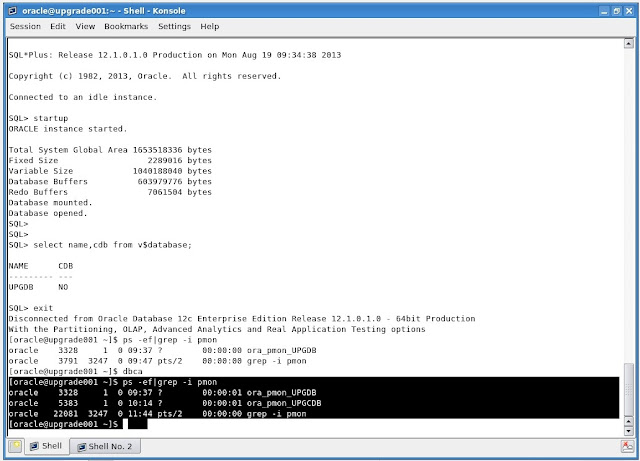The height and width of the screenshot is (461, 640).
Task: Click 'Total System Global Area' line
Action: tap(110, 150)
